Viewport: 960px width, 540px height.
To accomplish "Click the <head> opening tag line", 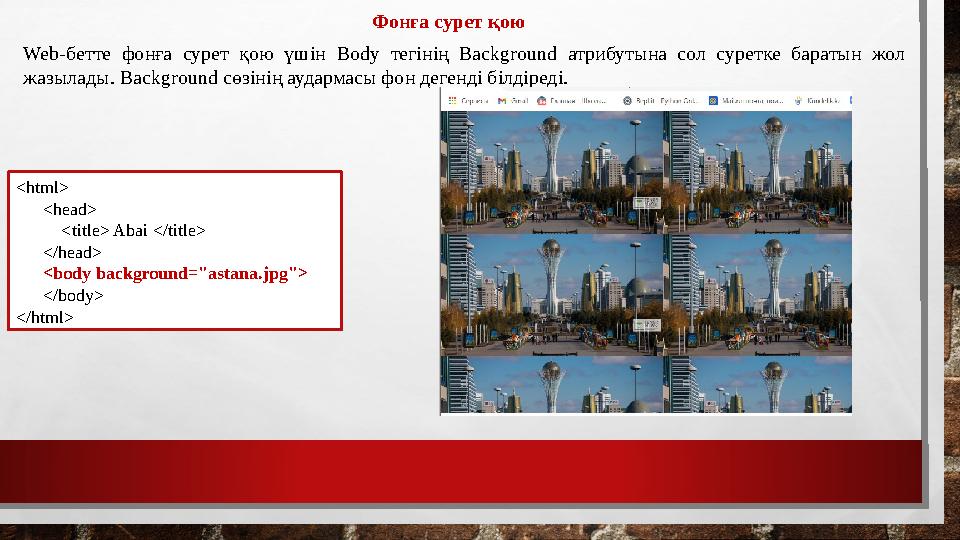I will pyautogui.click(x=70, y=209).
